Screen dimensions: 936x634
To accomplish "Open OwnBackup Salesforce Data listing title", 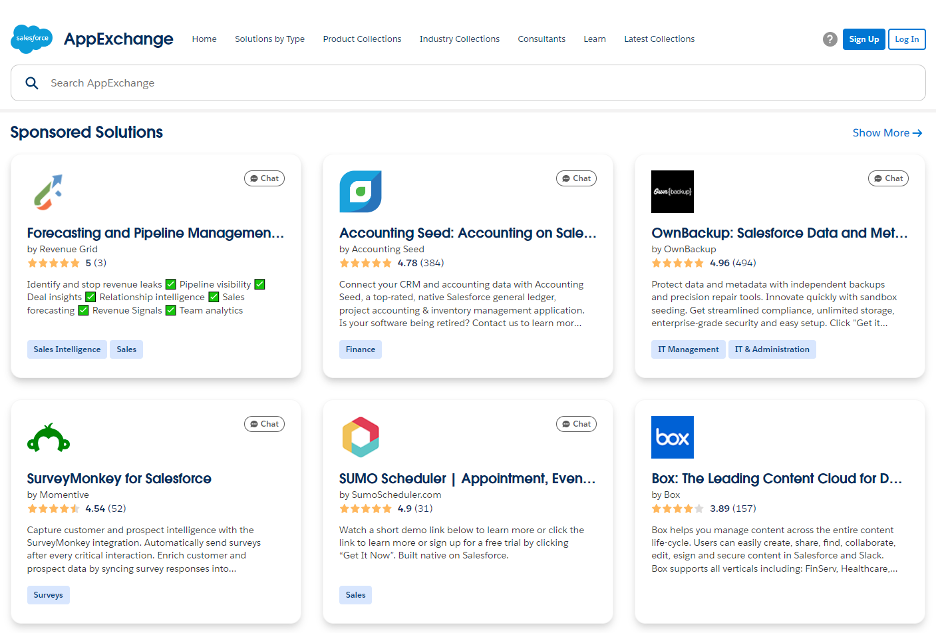I will coord(780,233).
